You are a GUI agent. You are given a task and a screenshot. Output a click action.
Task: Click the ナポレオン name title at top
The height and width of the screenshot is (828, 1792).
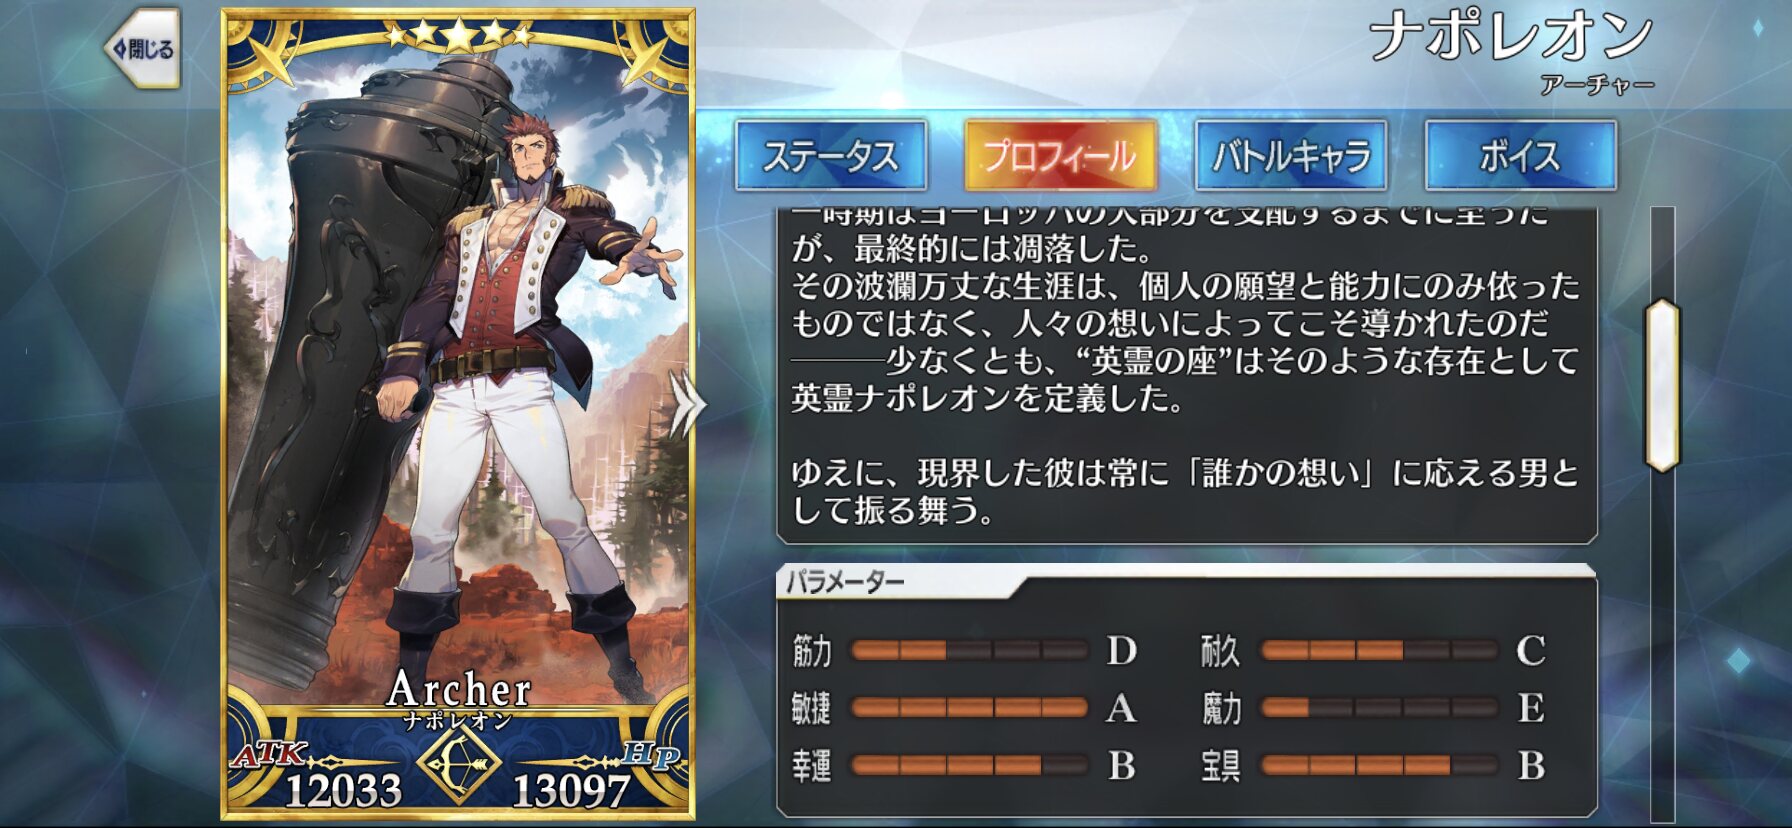(x=1510, y=38)
